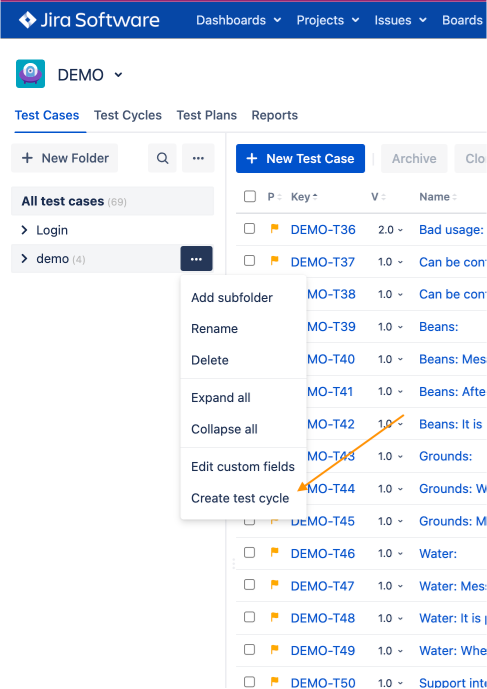Open version dropdown for DEMO-T46
Screen dimensions: 487x689
pos(391,553)
